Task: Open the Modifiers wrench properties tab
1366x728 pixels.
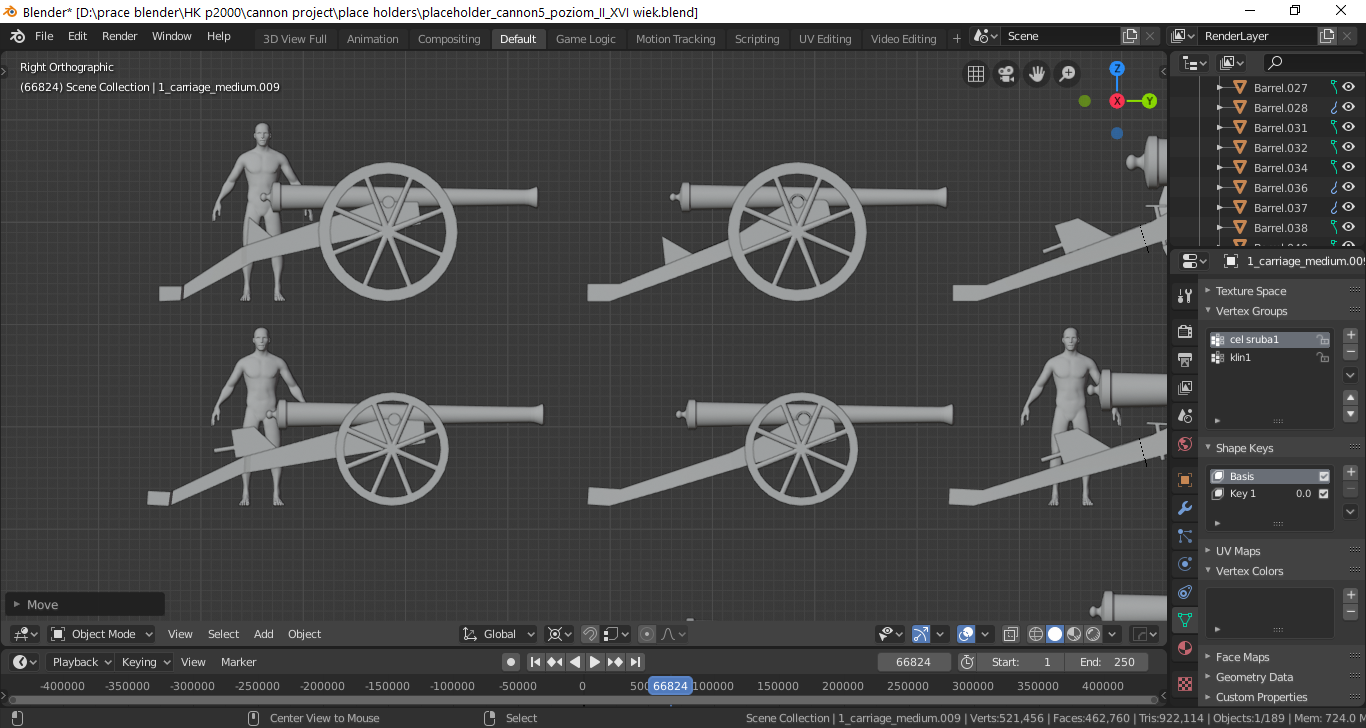Action: coord(1185,508)
